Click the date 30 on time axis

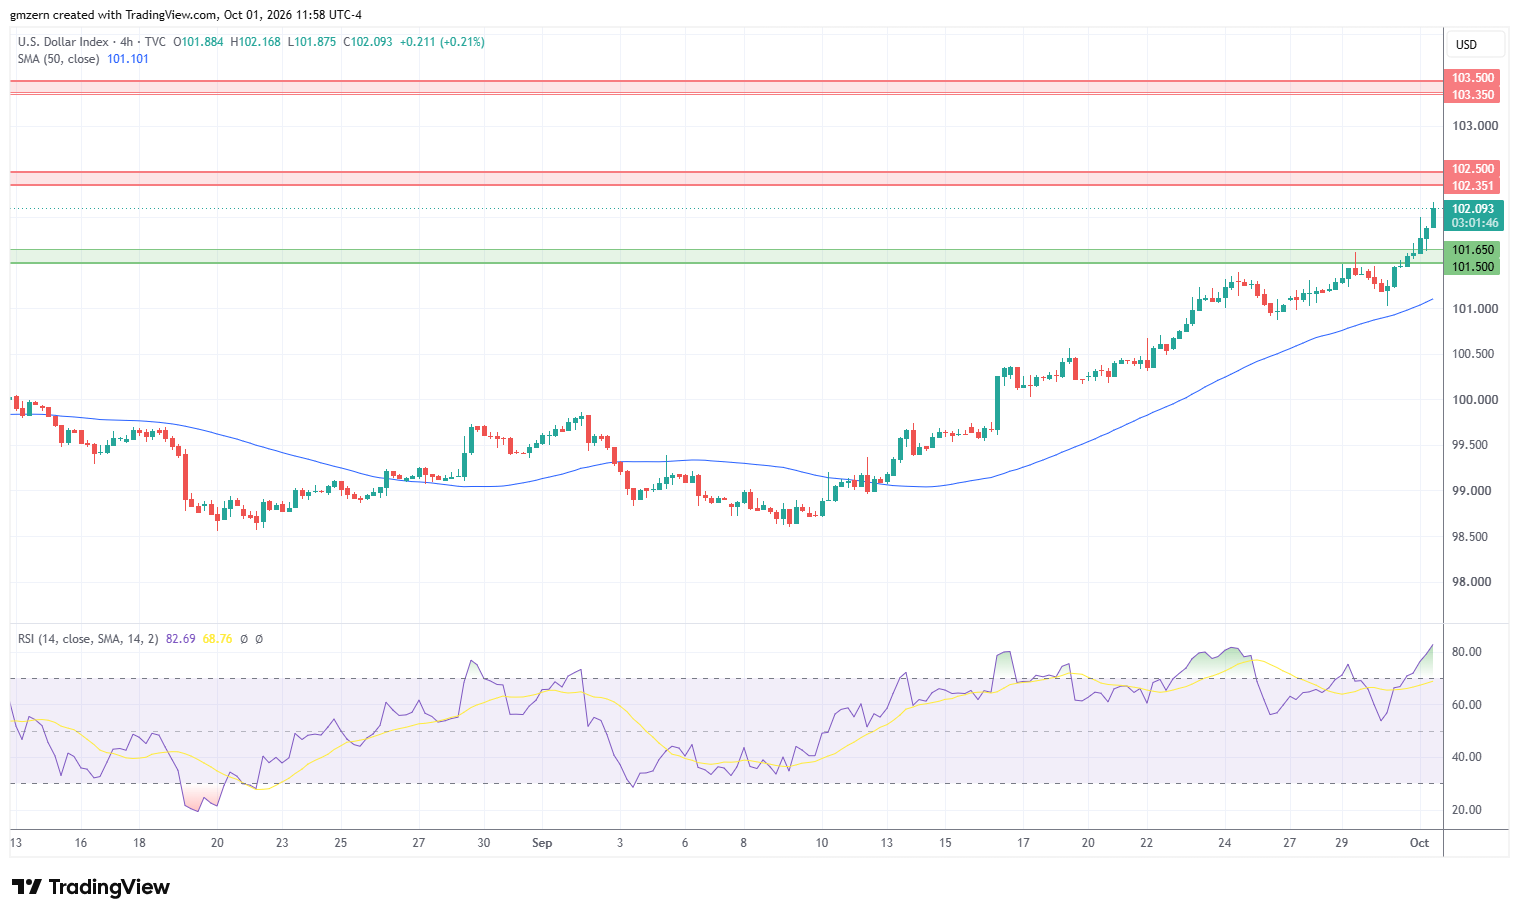coord(484,843)
